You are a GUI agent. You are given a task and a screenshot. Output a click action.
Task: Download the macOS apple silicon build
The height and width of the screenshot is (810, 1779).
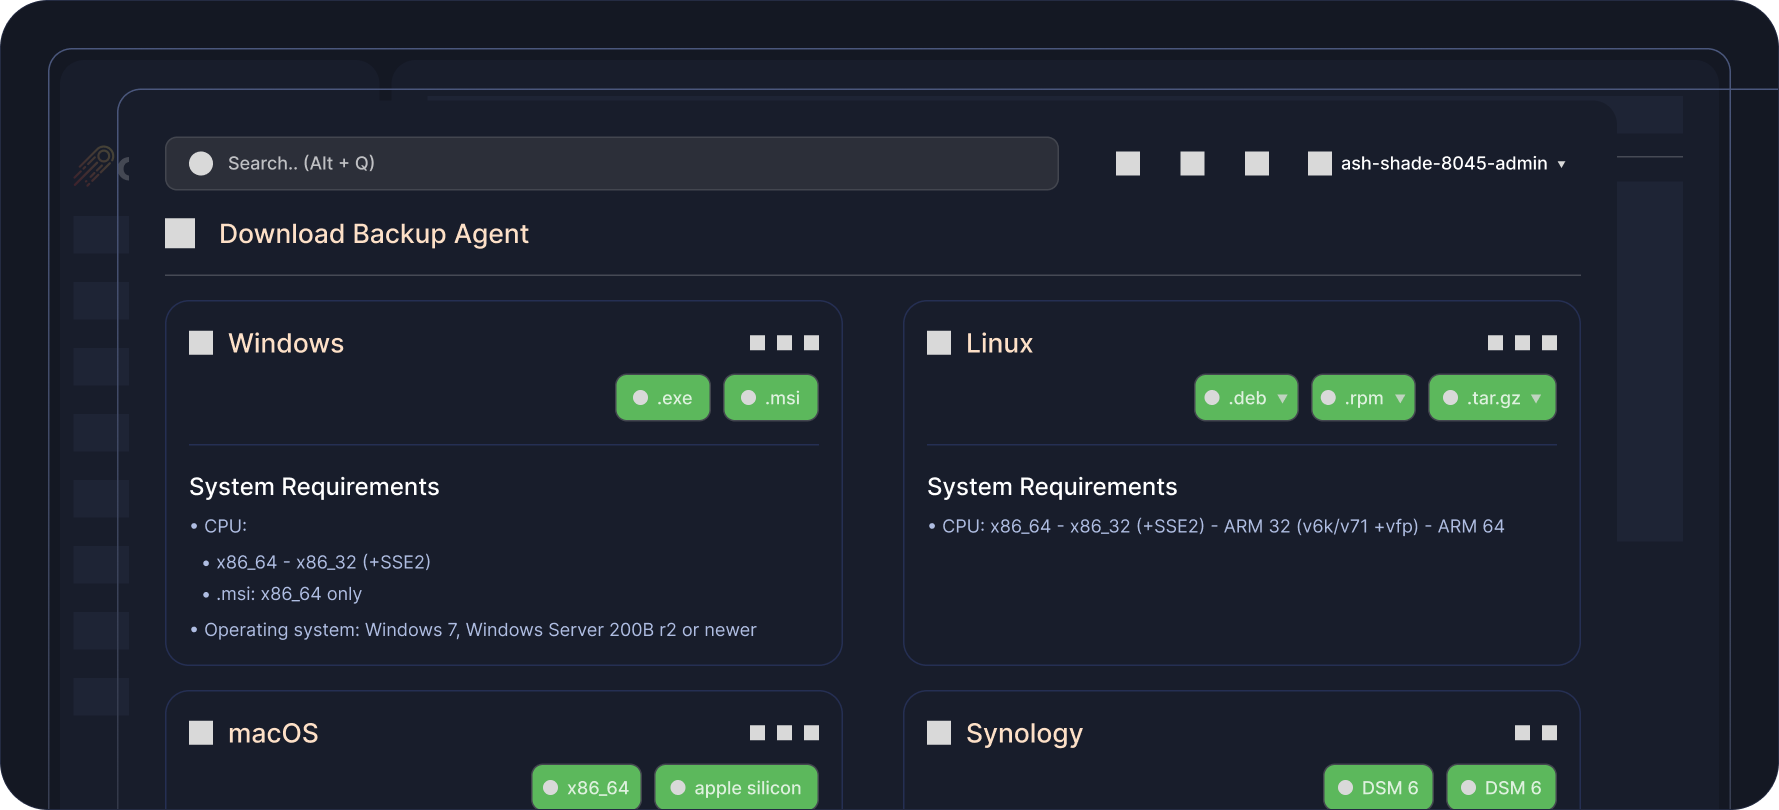[x=736, y=788]
